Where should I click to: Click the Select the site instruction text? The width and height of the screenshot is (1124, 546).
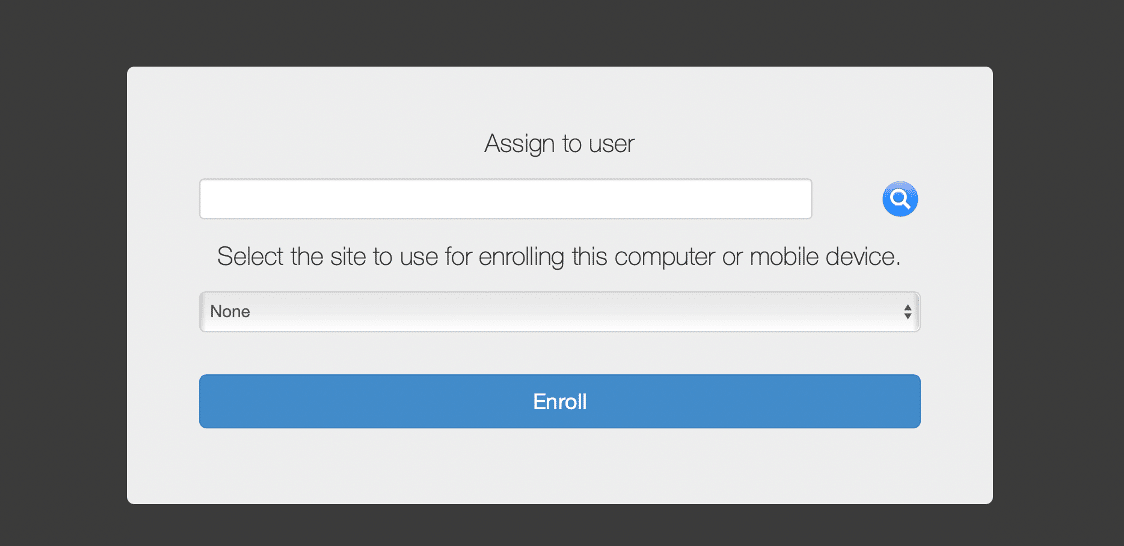(x=559, y=257)
